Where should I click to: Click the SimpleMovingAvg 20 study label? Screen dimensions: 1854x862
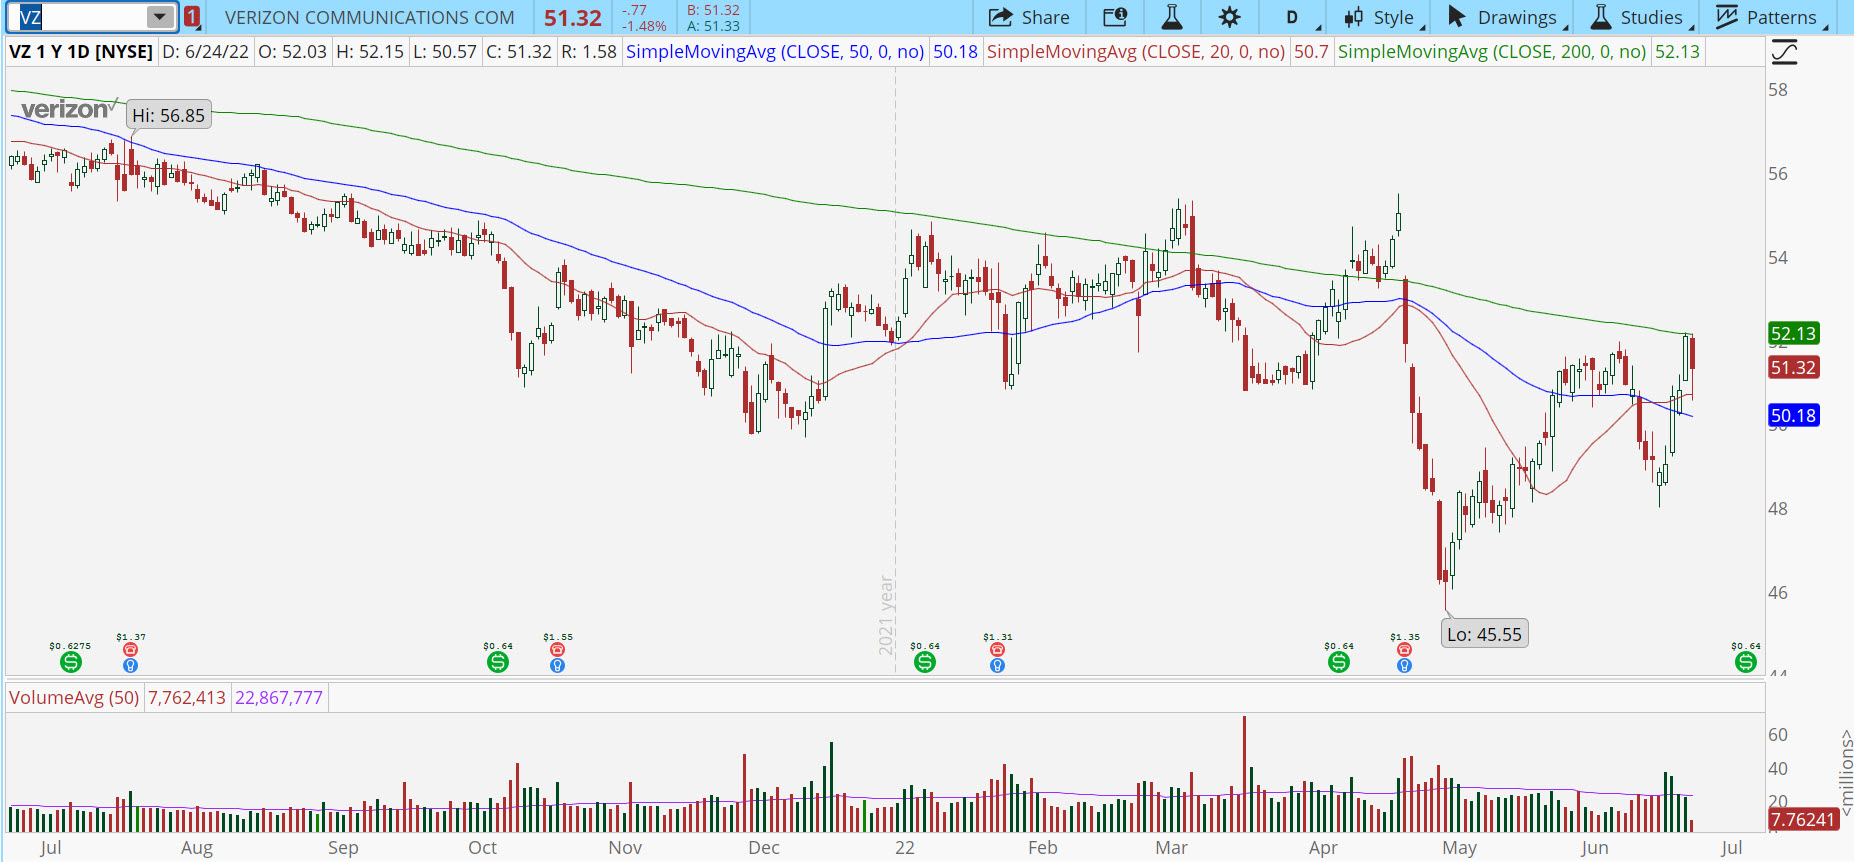(x=1136, y=52)
